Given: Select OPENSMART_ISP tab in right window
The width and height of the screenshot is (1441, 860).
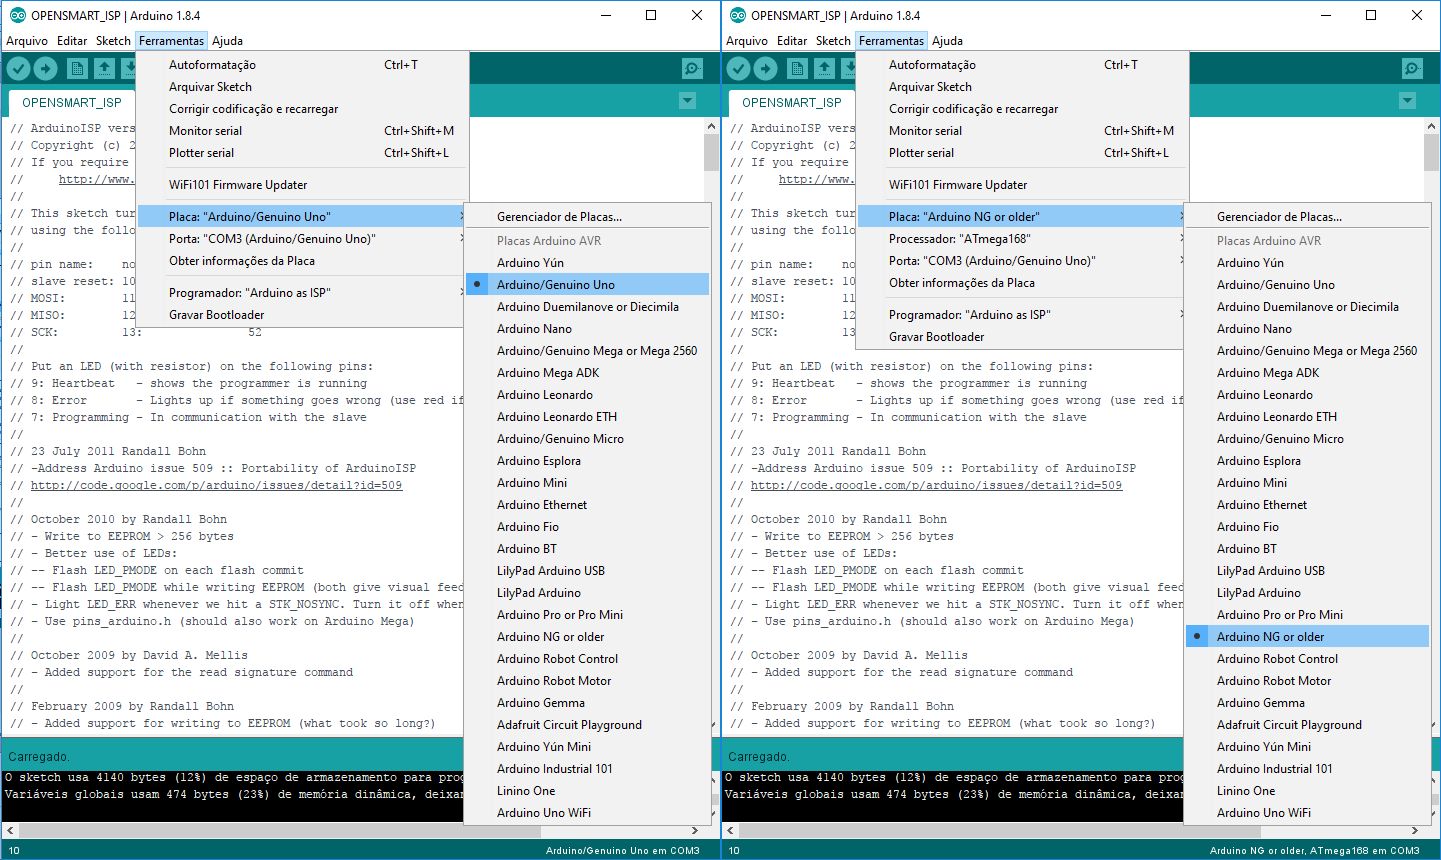Looking at the screenshot, I should click(x=792, y=102).
